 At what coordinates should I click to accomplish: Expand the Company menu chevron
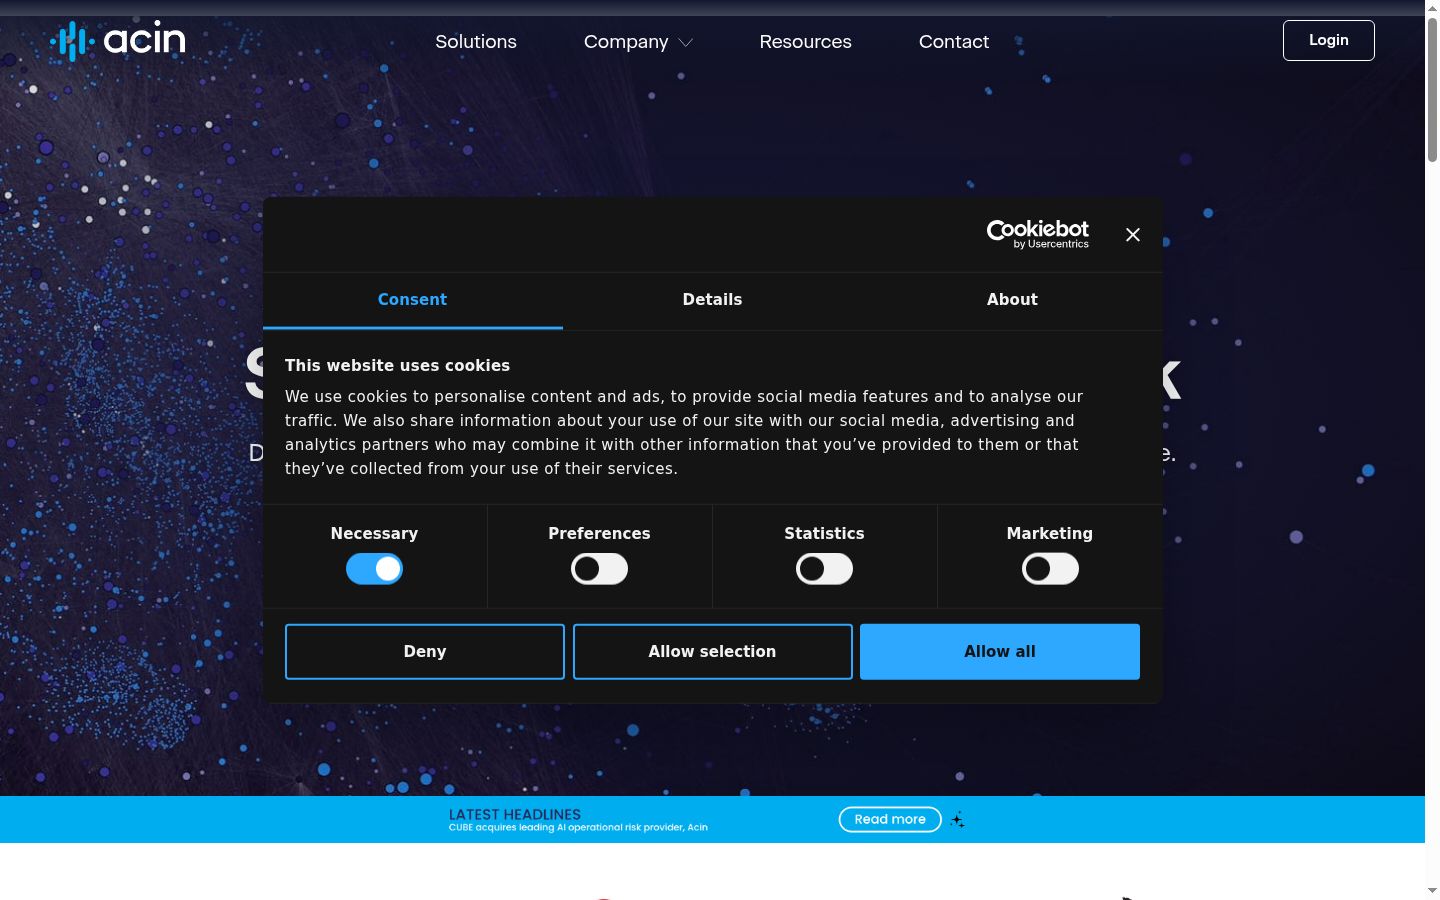click(686, 43)
